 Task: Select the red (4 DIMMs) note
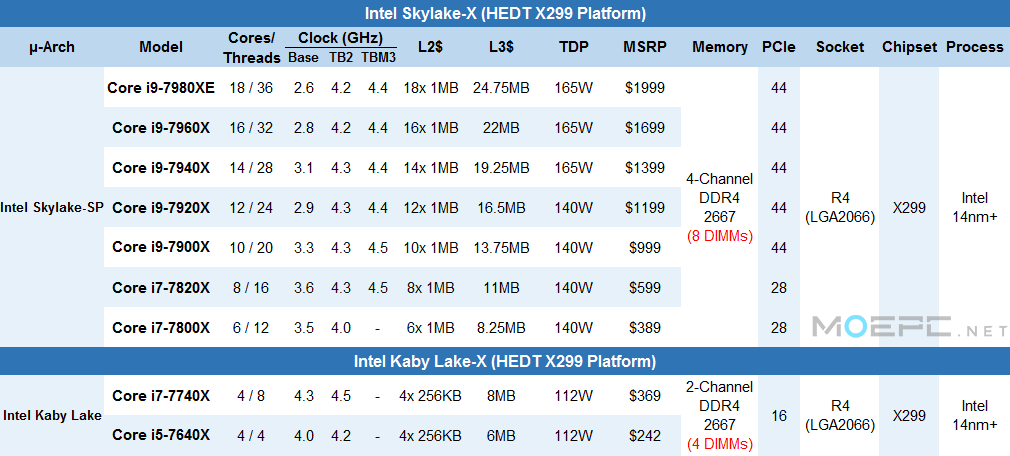point(719,444)
